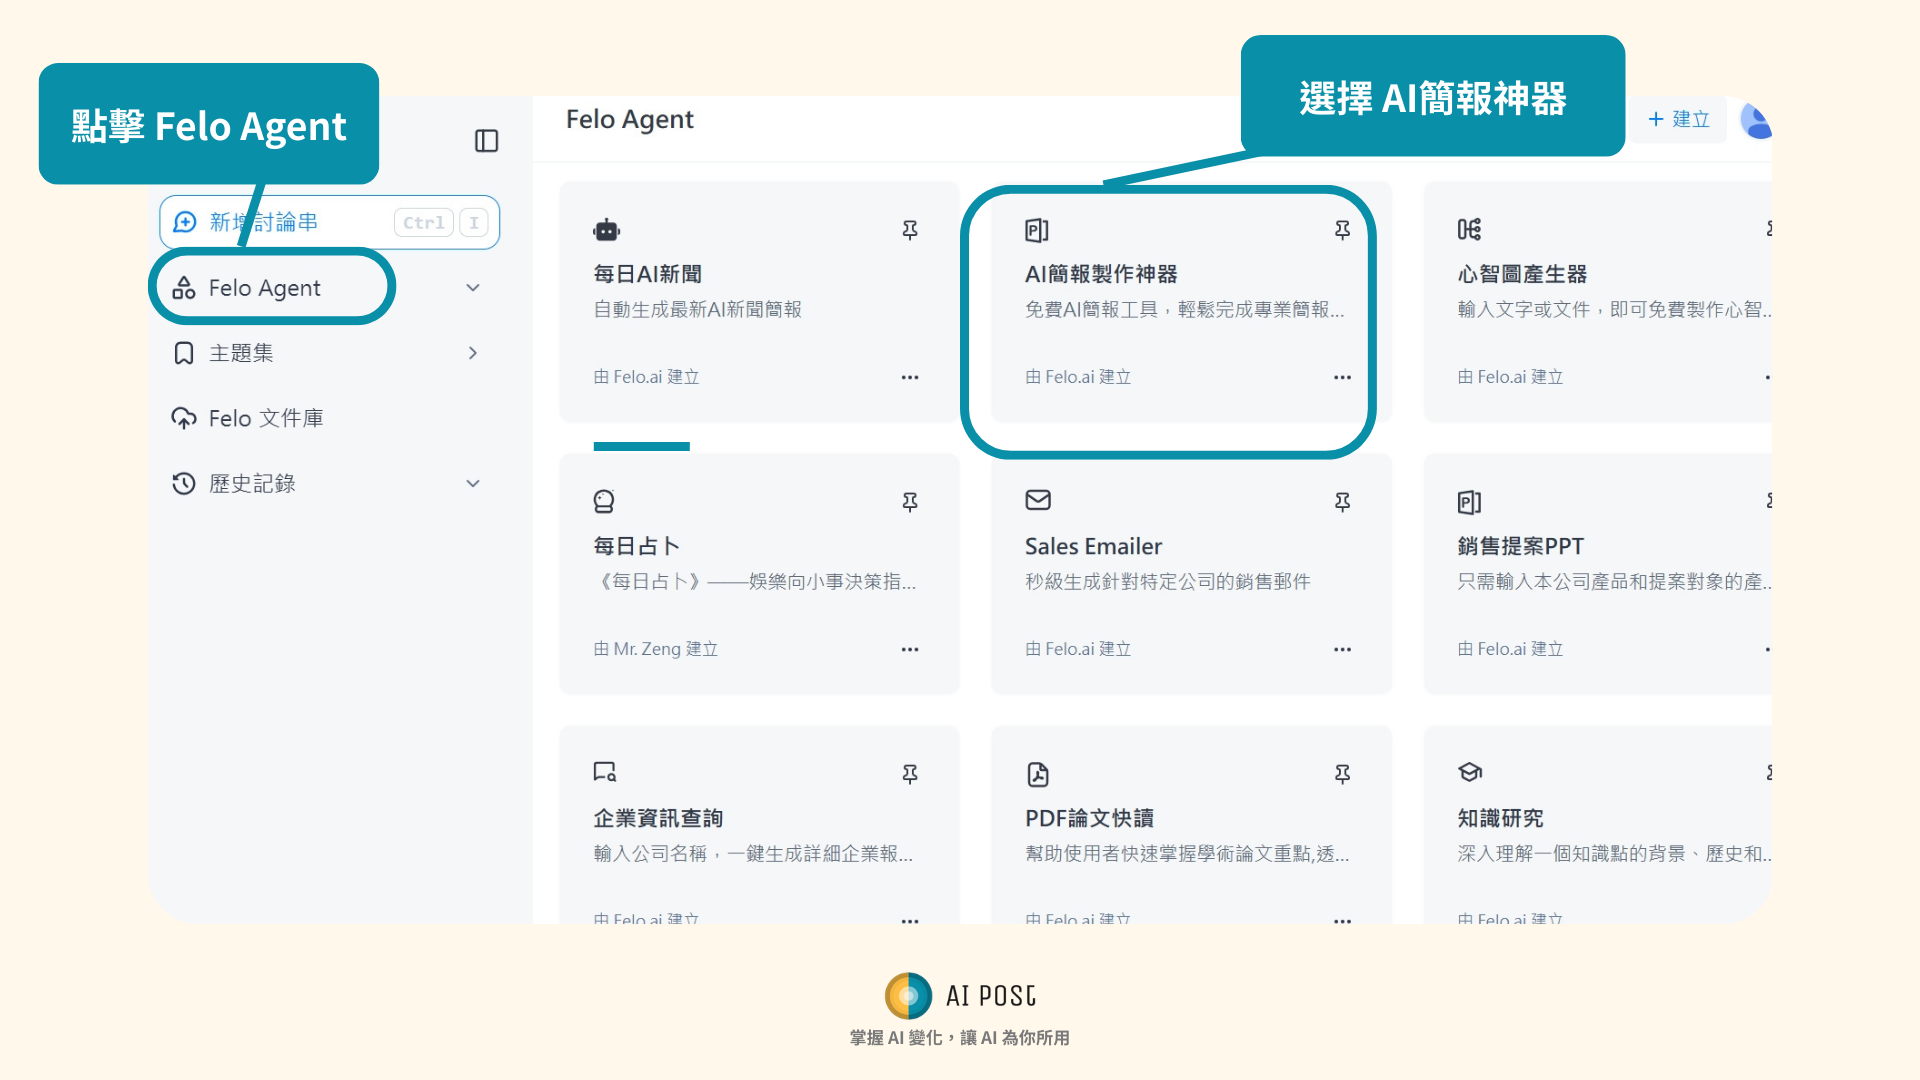
Task: Select Felo Agent in the sidebar
Action: 264,288
